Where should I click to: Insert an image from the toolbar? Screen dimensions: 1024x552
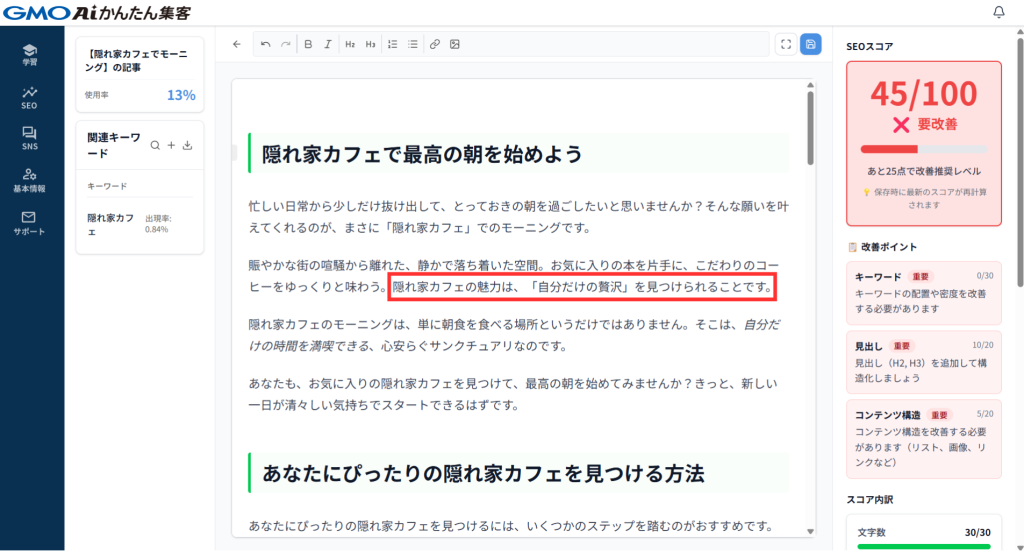(455, 44)
